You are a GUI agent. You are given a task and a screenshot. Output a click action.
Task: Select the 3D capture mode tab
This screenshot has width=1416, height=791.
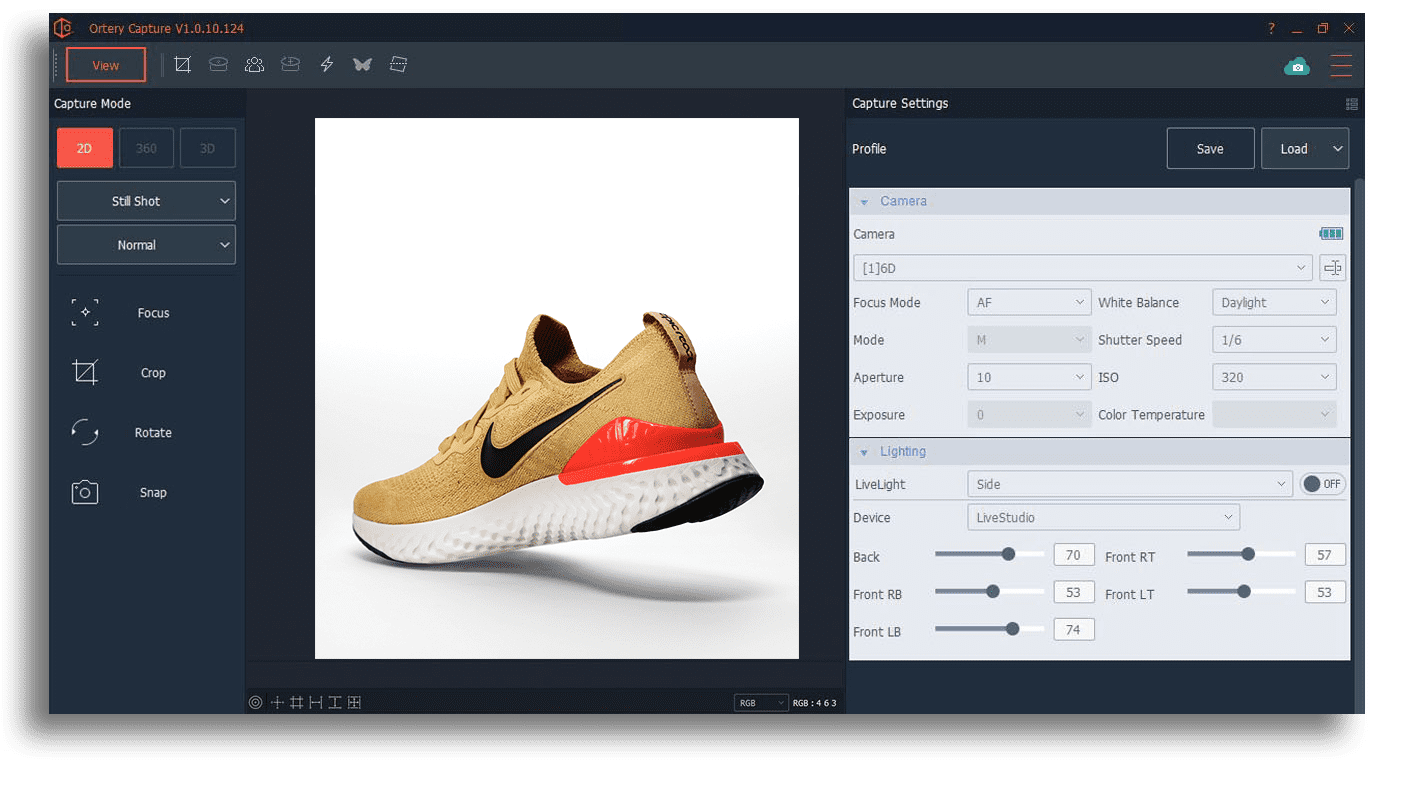click(208, 148)
